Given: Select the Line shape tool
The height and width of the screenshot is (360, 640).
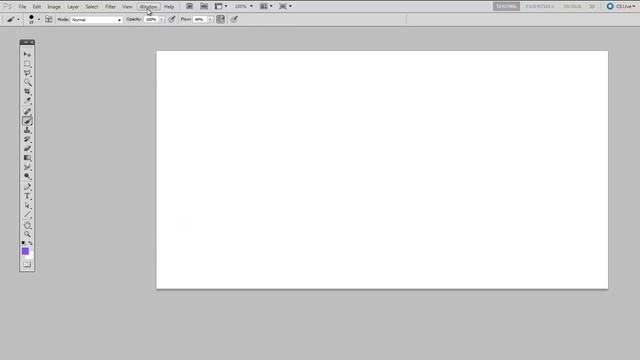Looking at the screenshot, I should pyautogui.click(x=27, y=215).
